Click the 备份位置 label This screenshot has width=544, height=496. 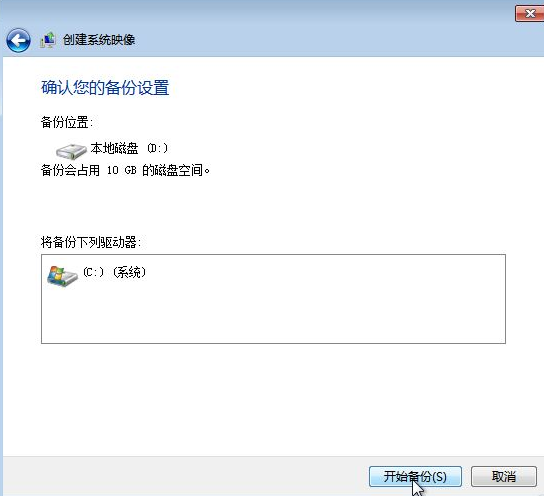click(x=67, y=122)
